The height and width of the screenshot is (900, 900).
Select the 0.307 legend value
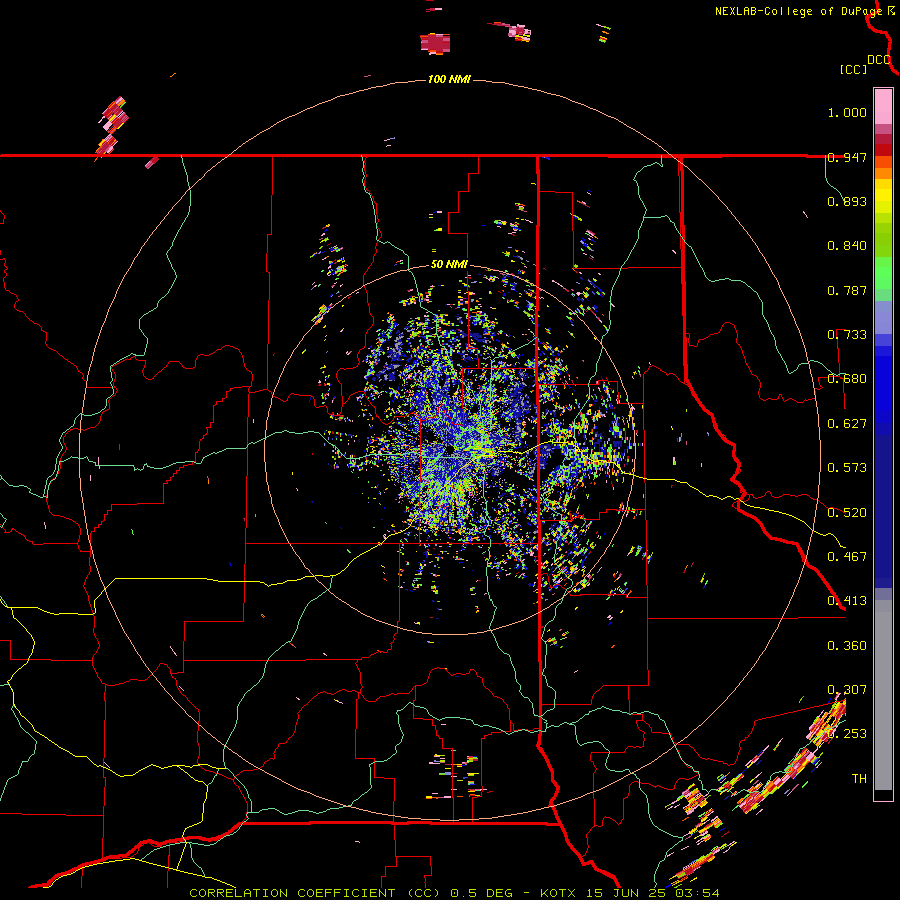point(847,689)
